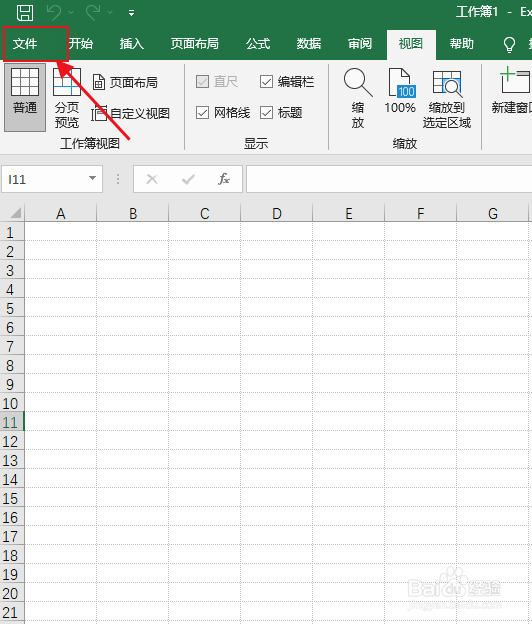The height and width of the screenshot is (624, 532).
Task: Open the 文件 (File) menu
Action: pos(25,43)
